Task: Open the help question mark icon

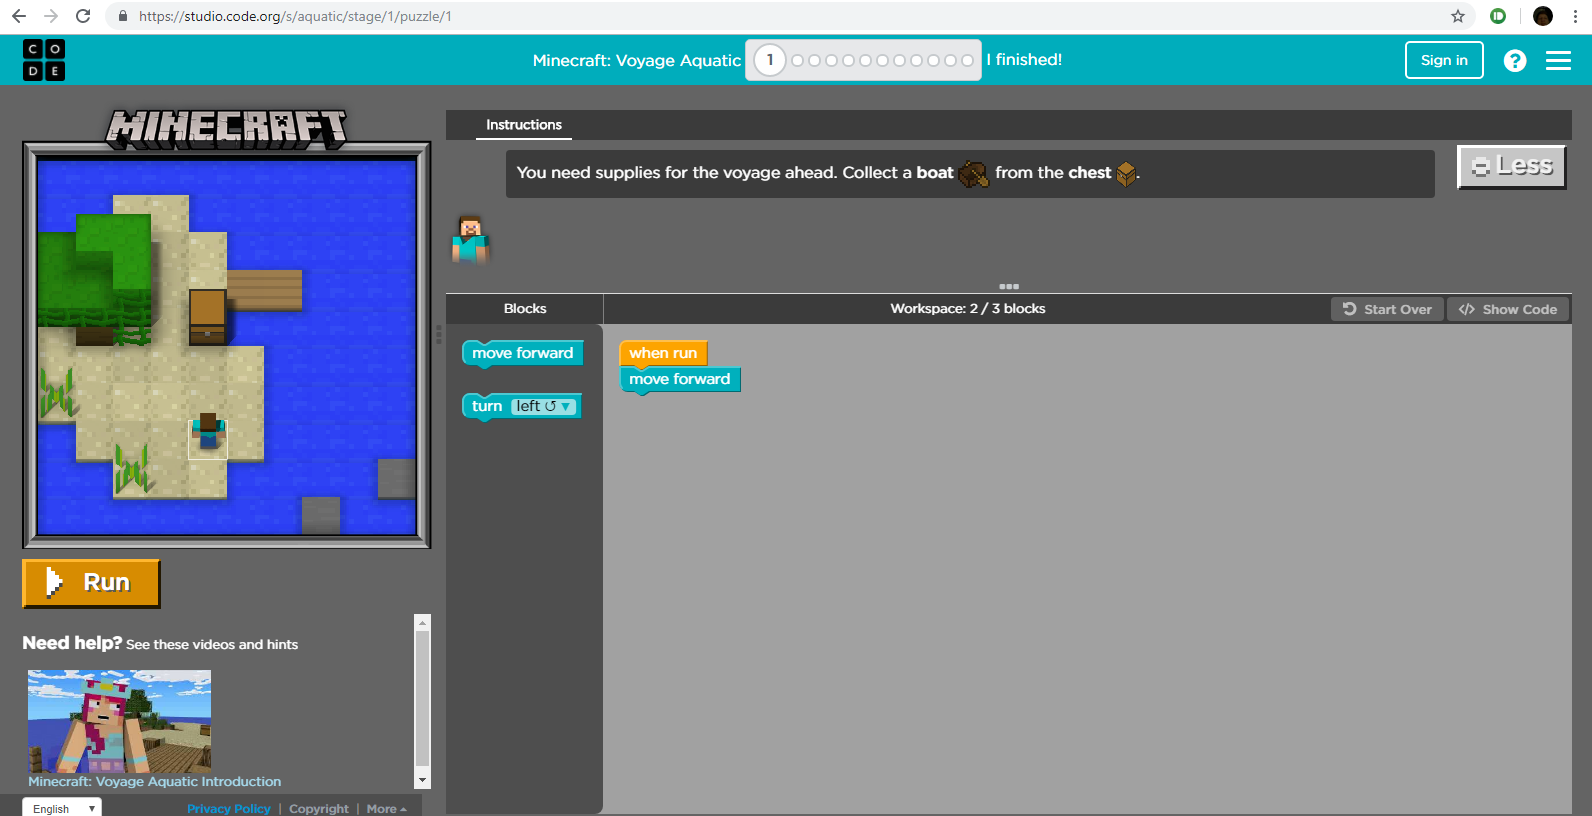Action: click(1515, 61)
